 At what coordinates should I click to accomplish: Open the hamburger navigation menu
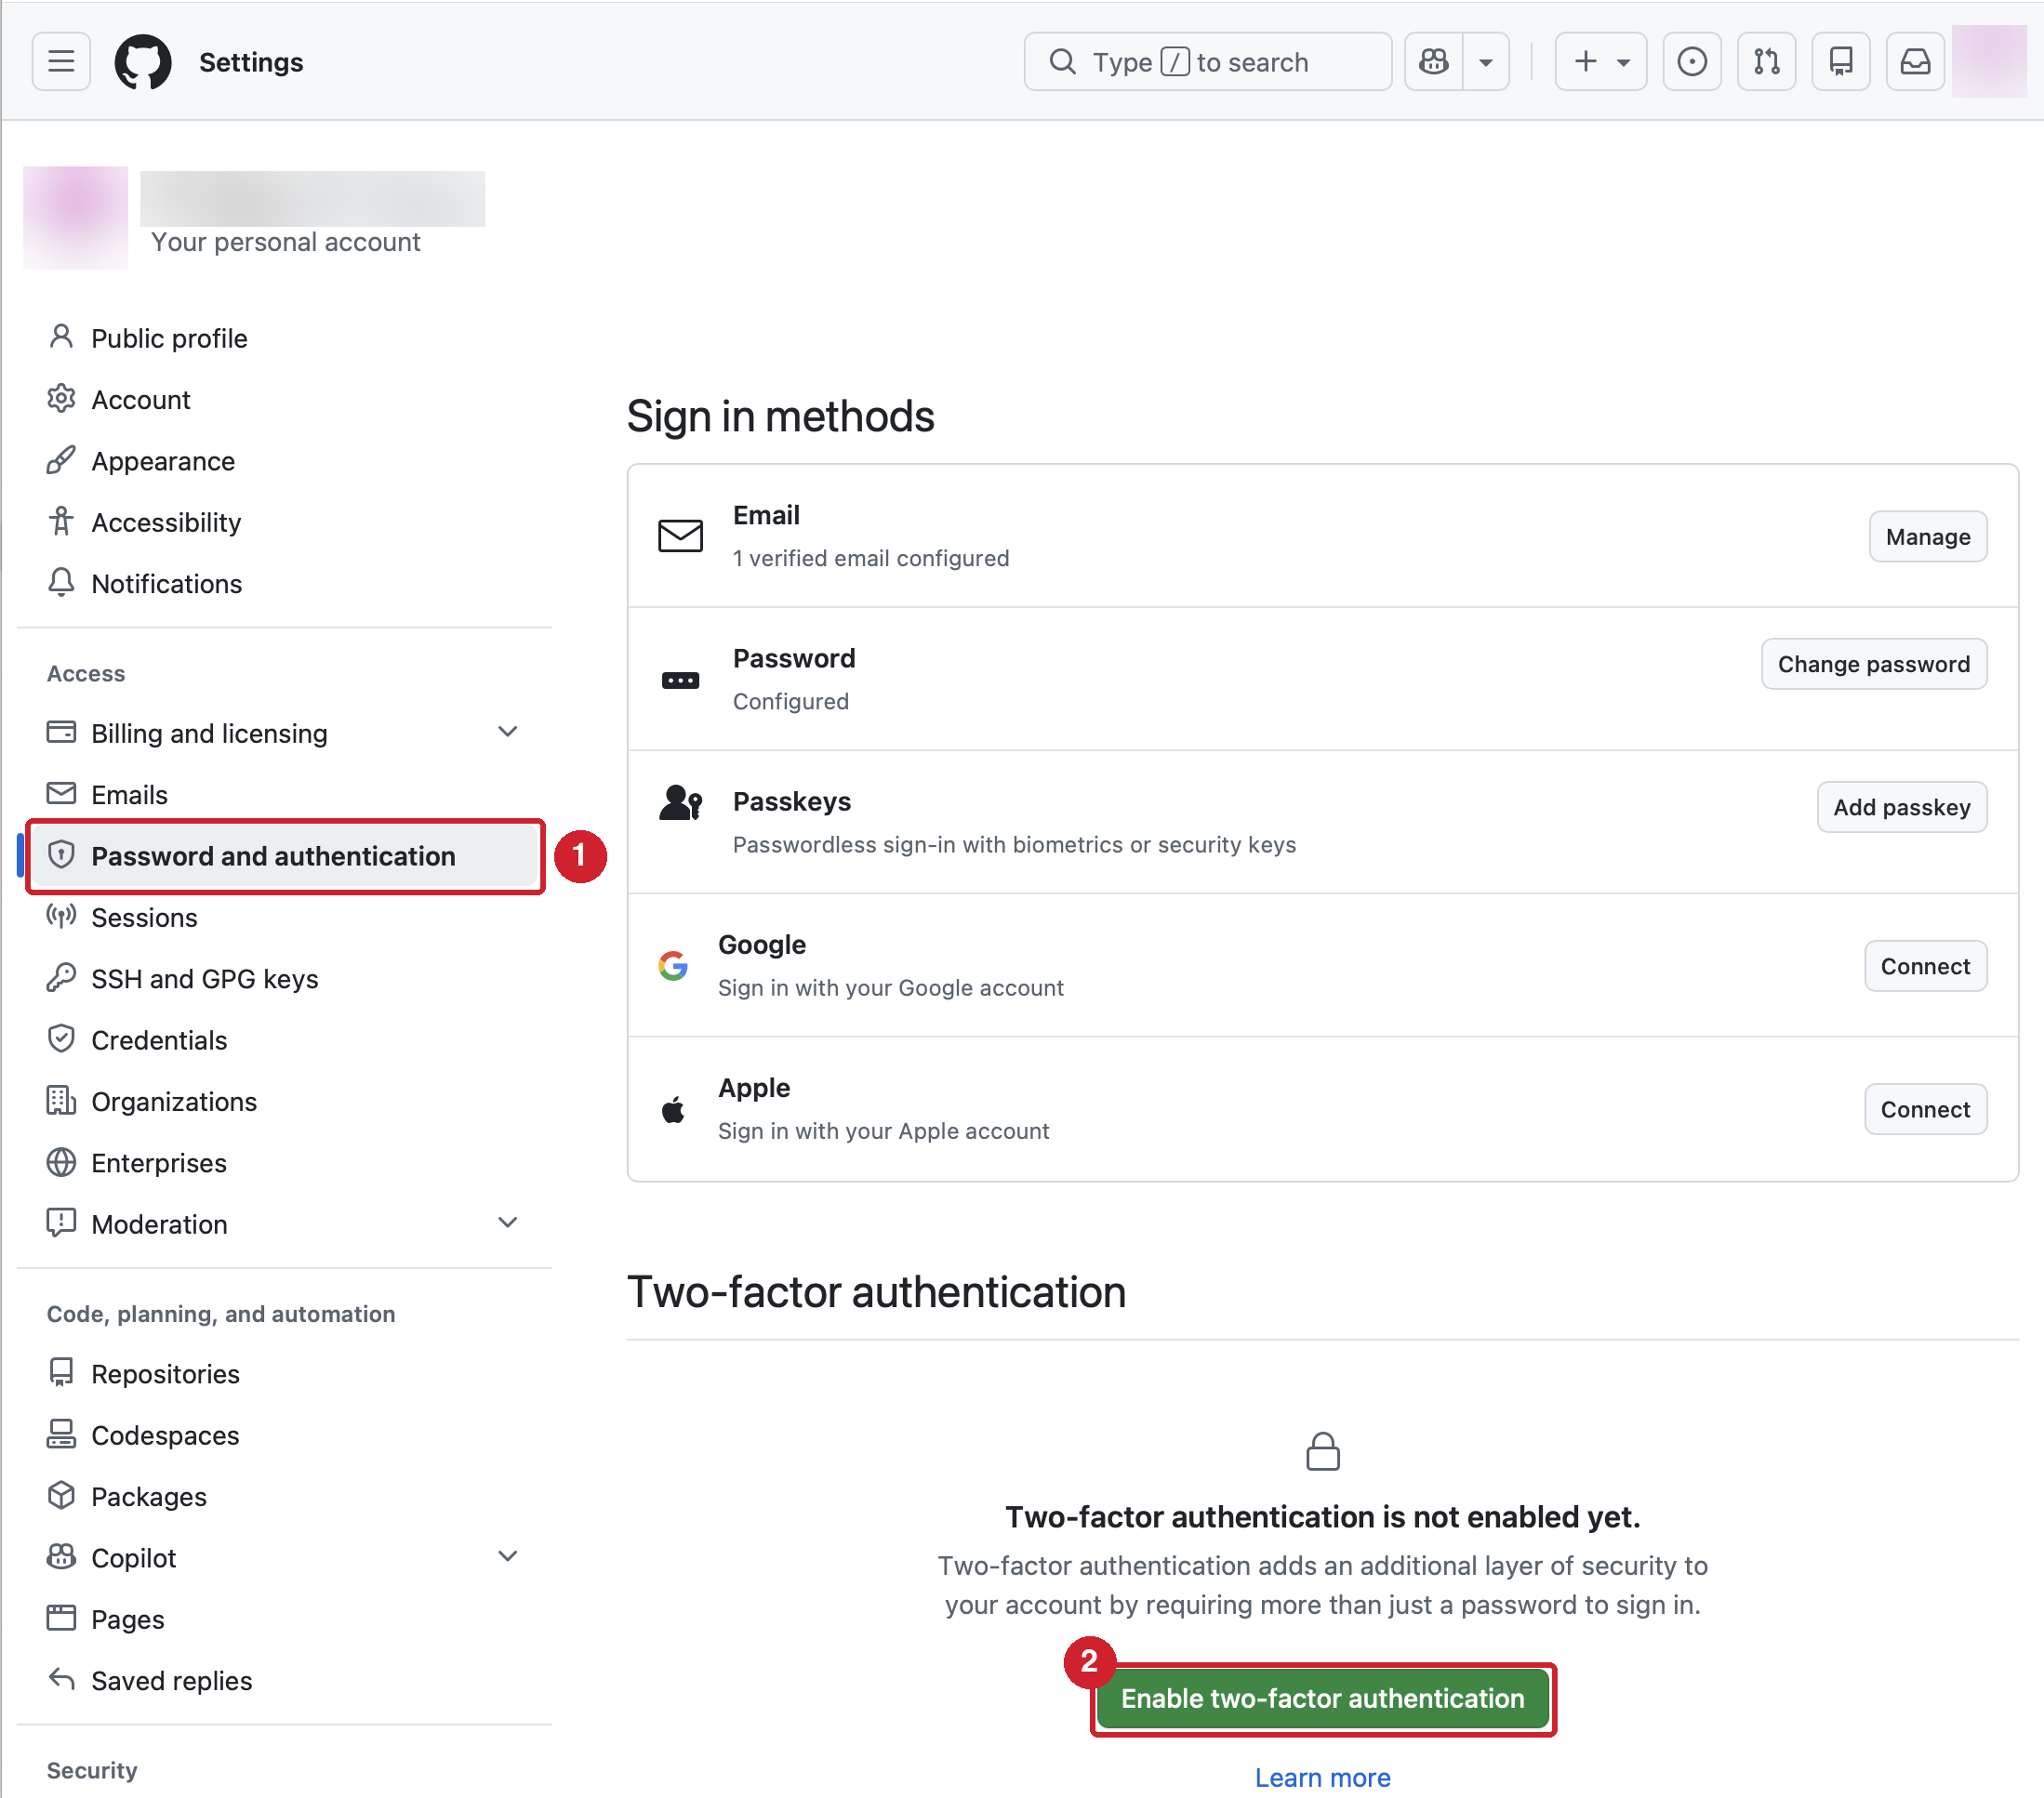click(x=61, y=62)
